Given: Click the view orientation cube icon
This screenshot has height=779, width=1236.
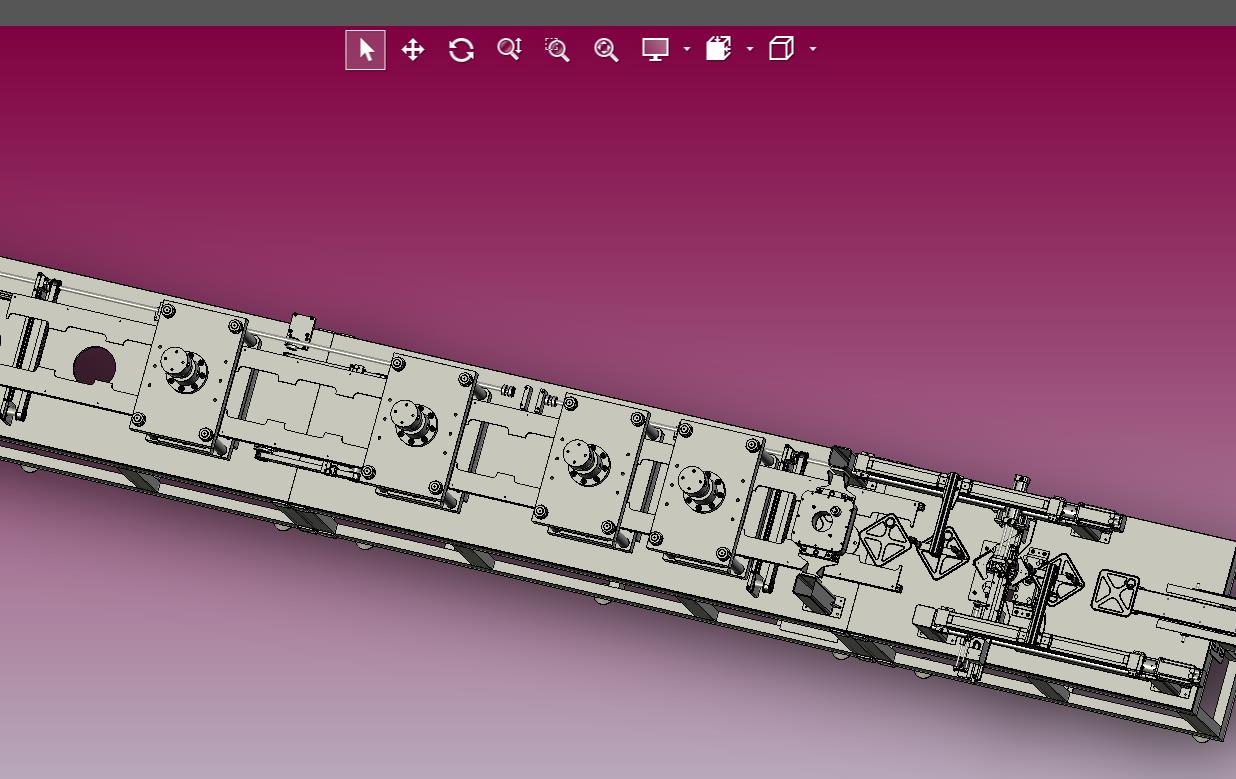Looking at the screenshot, I should tap(781, 49).
